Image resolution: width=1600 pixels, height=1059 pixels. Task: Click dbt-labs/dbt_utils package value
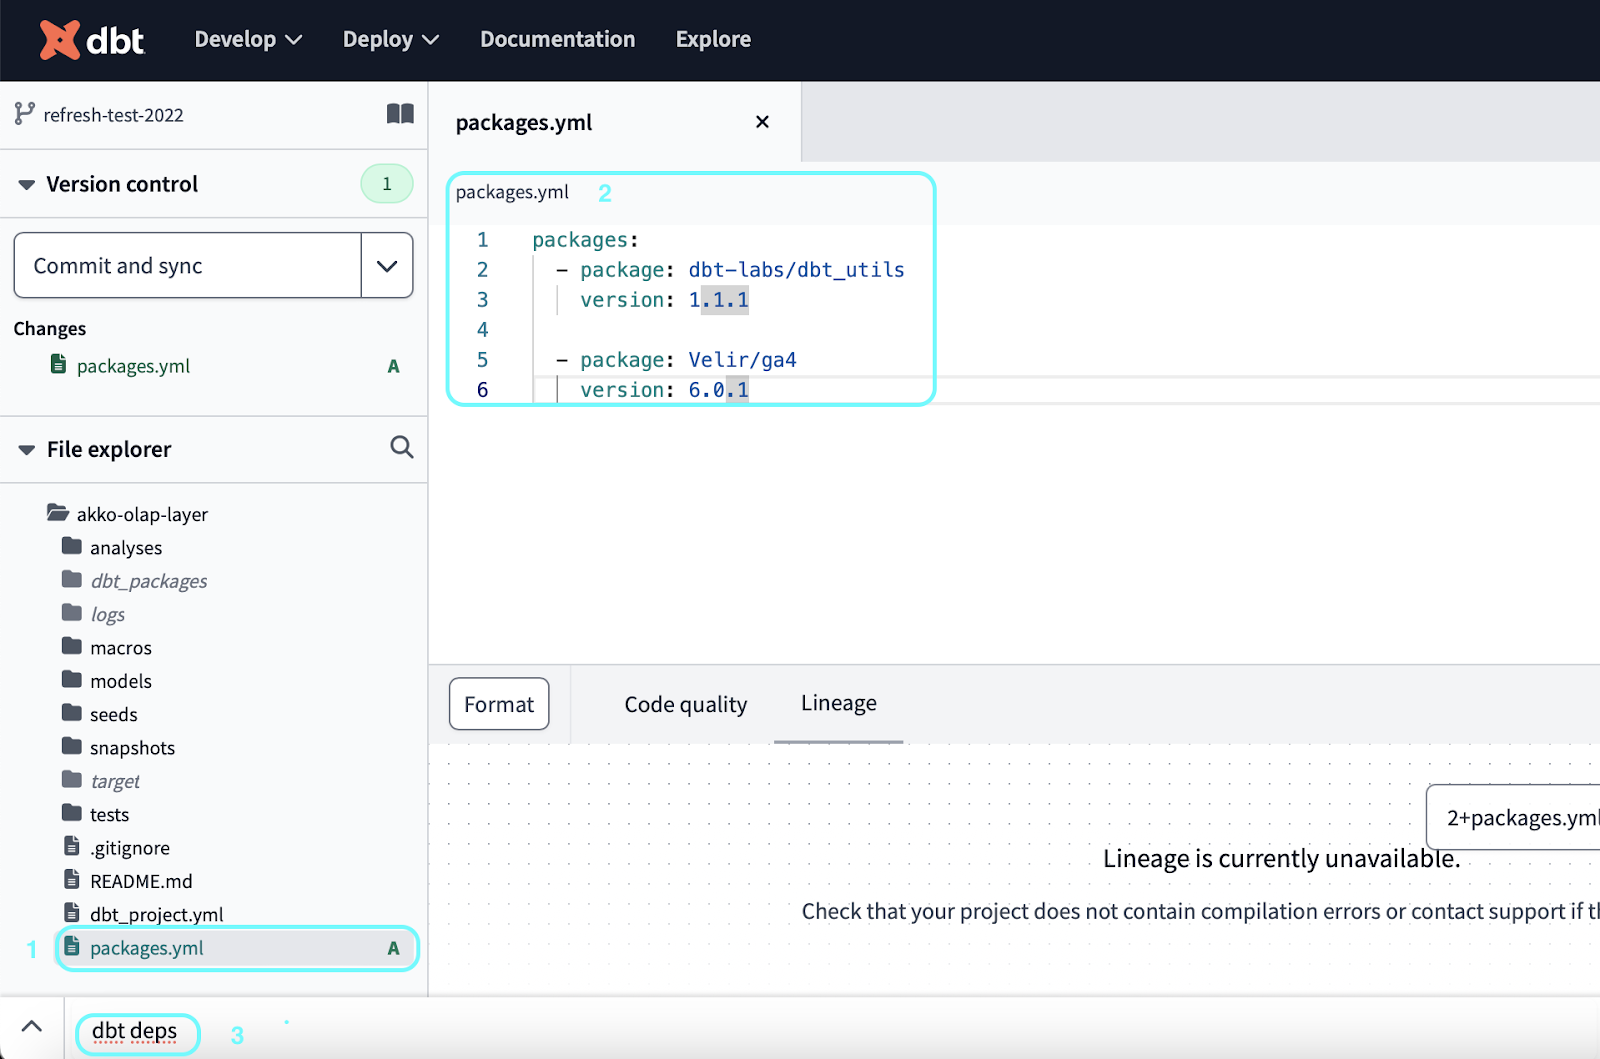click(796, 270)
